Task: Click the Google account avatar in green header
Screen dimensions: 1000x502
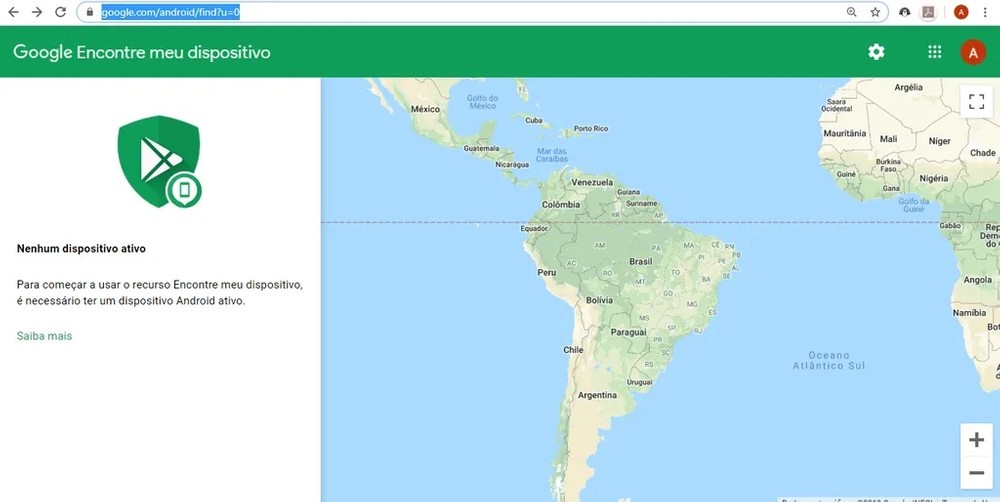Action: click(973, 52)
